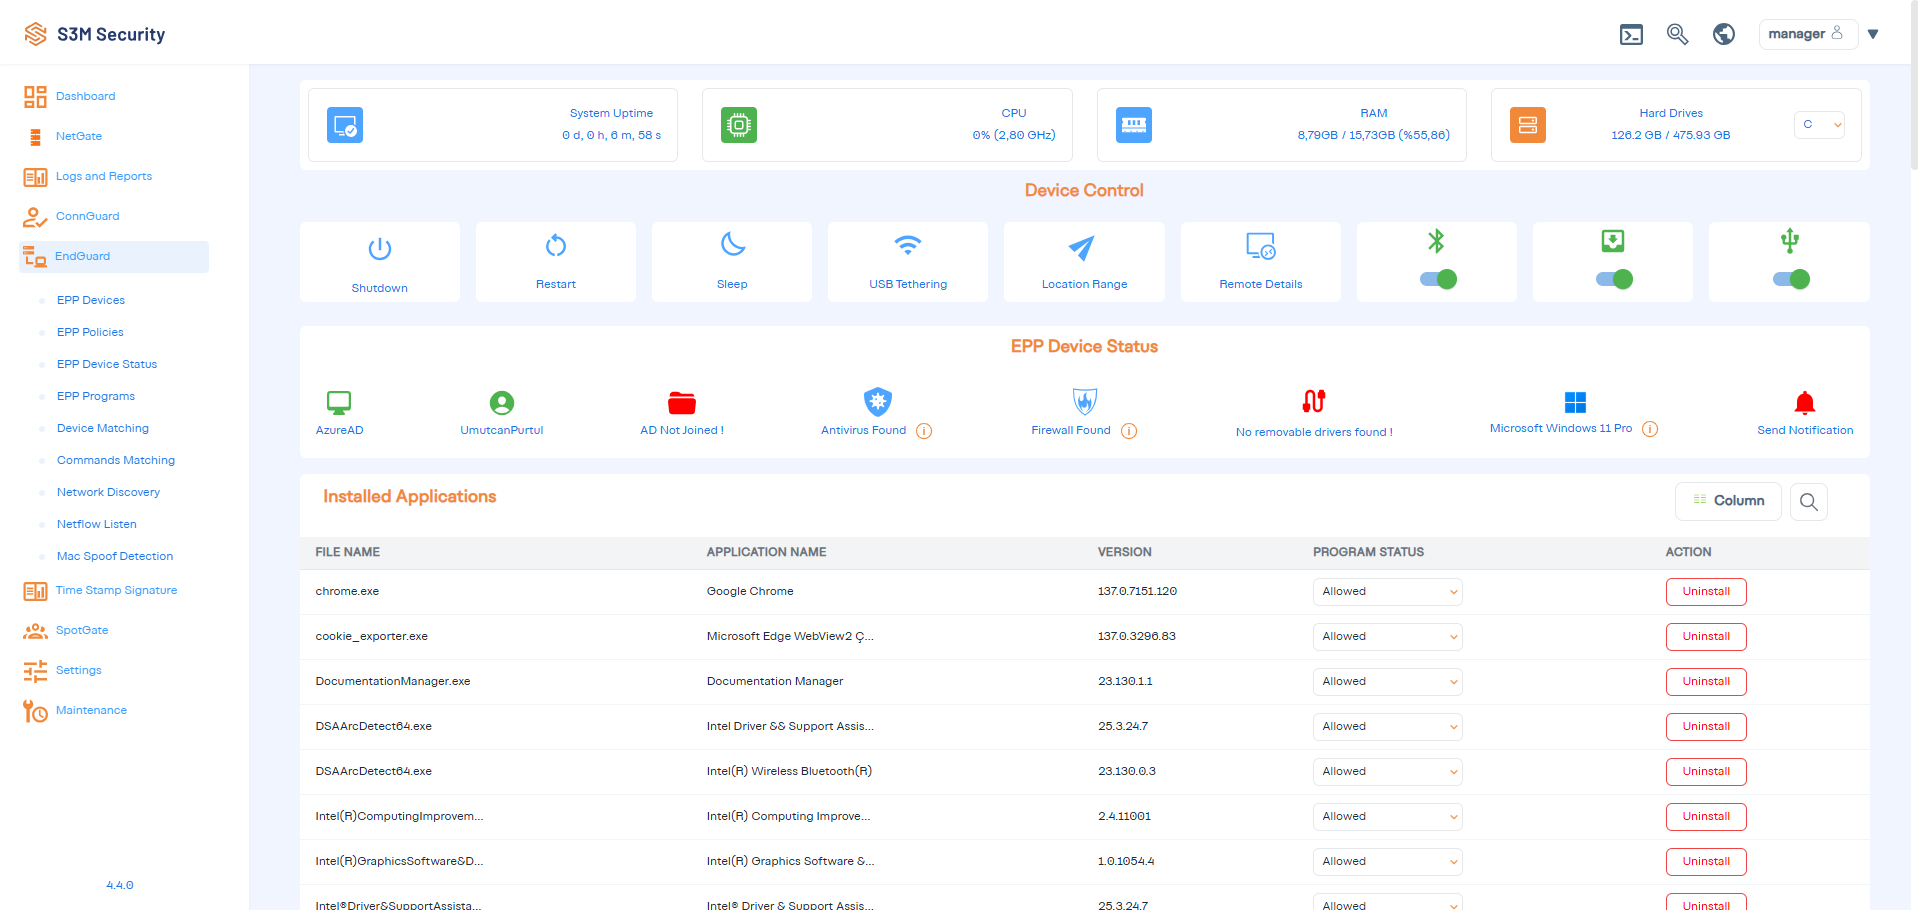The width and height of the screenshot is (1918, 910).
Task: Toggle the USB port switch
Action: pyautogui.click(x=1791, y=279)
